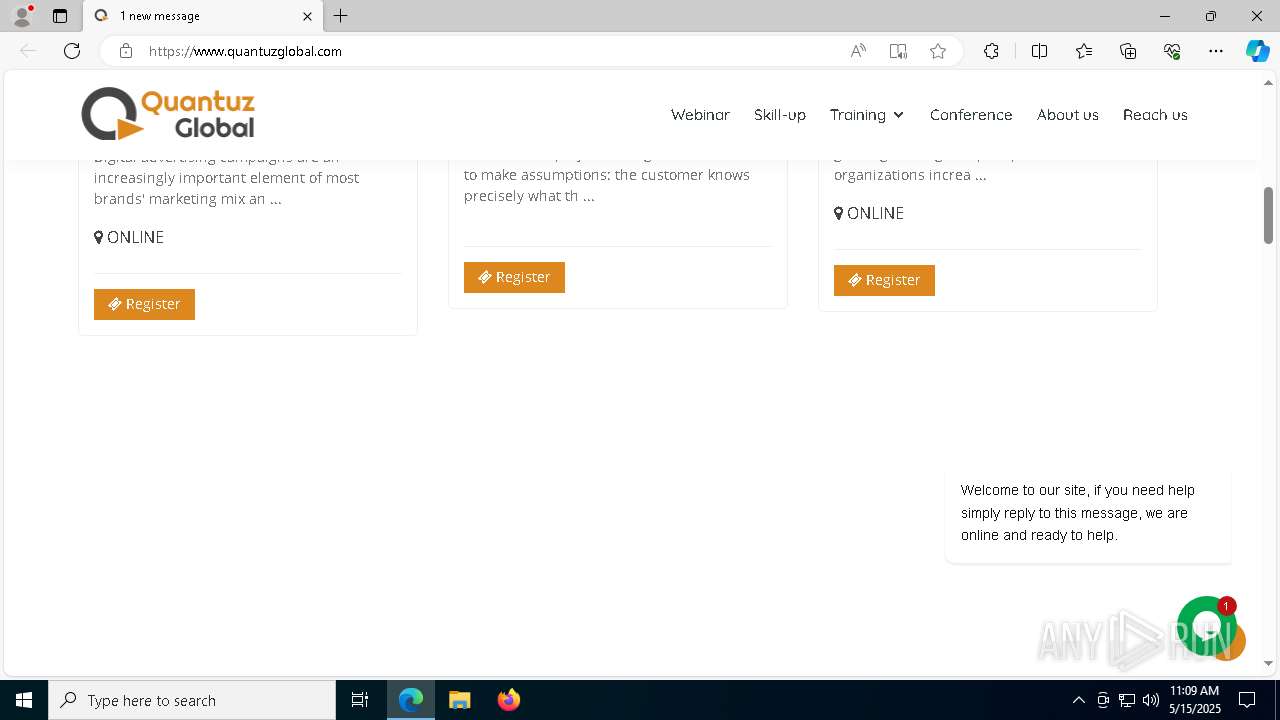Image resolution: width=1280 pixels, height=720 pixels.
Task: Open the Copilot sidebar
Action: (1257, 51)
